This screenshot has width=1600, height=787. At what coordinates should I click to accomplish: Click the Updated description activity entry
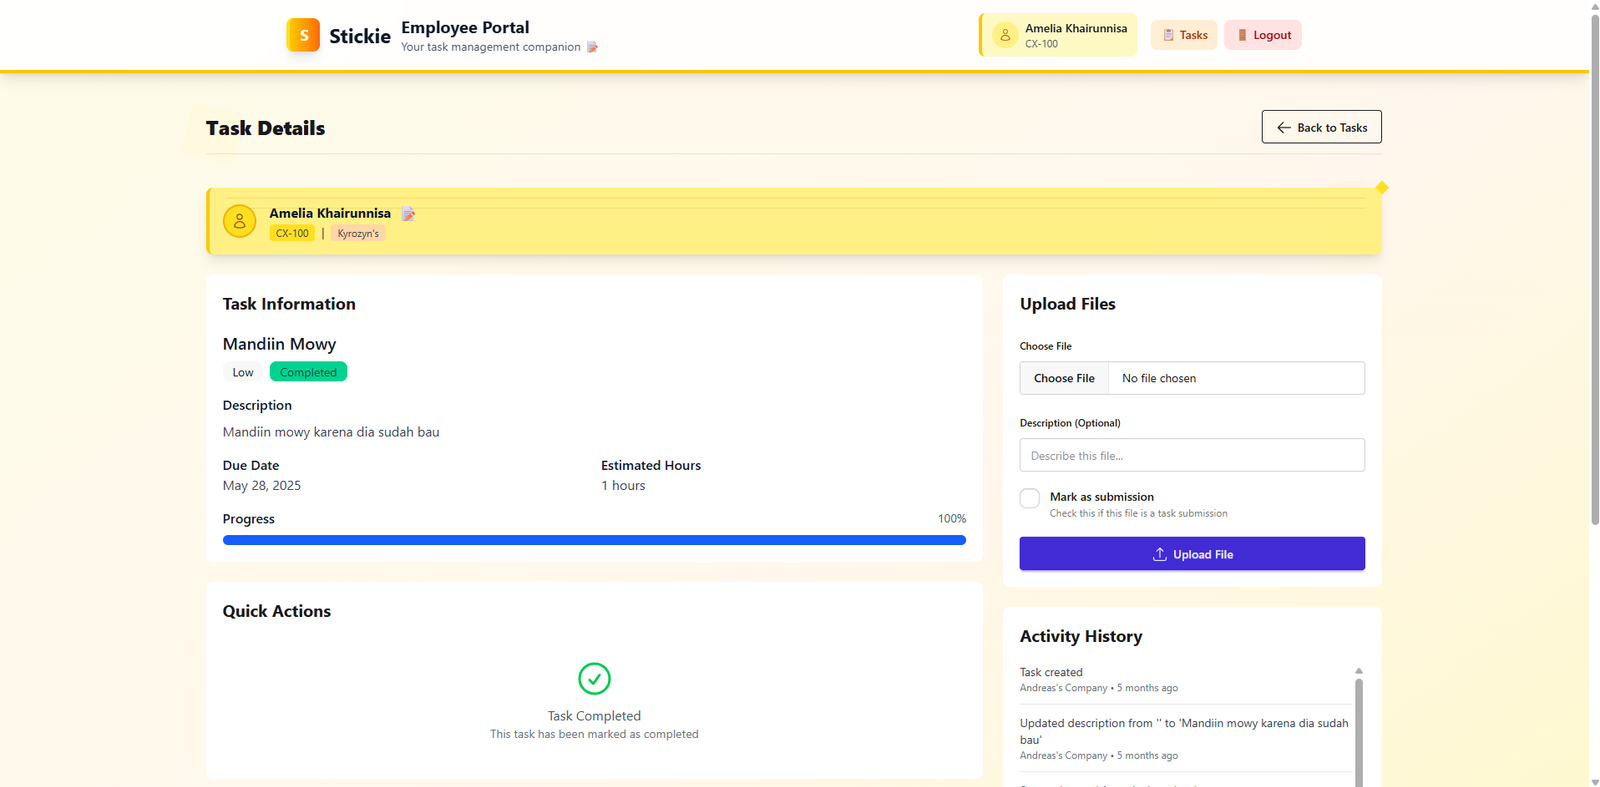[1185, 738]
